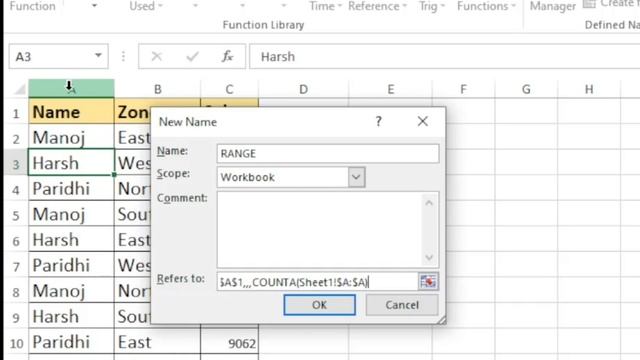The height and width of the screenshot is (360, 640).
Task: Select column E header
Action: coord(391,89)
